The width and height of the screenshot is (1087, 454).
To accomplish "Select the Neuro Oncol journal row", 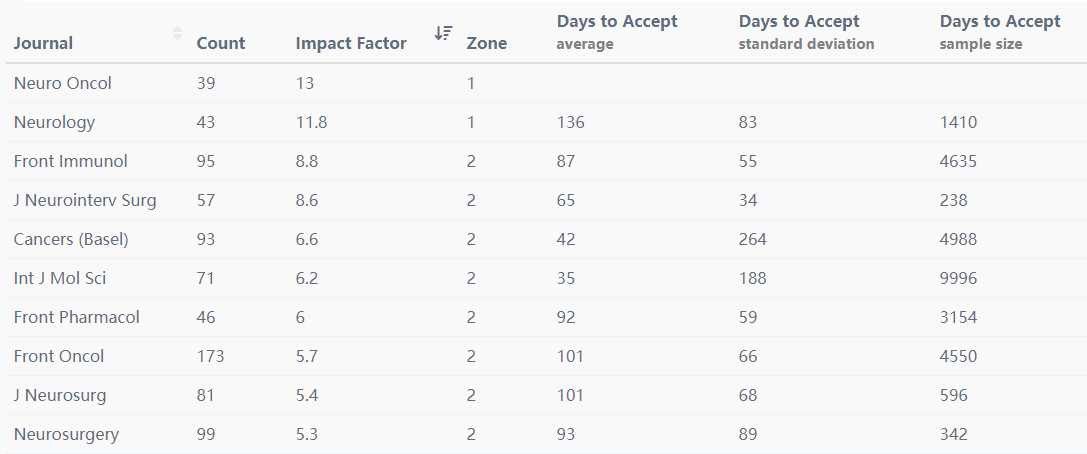I will 63,84.
